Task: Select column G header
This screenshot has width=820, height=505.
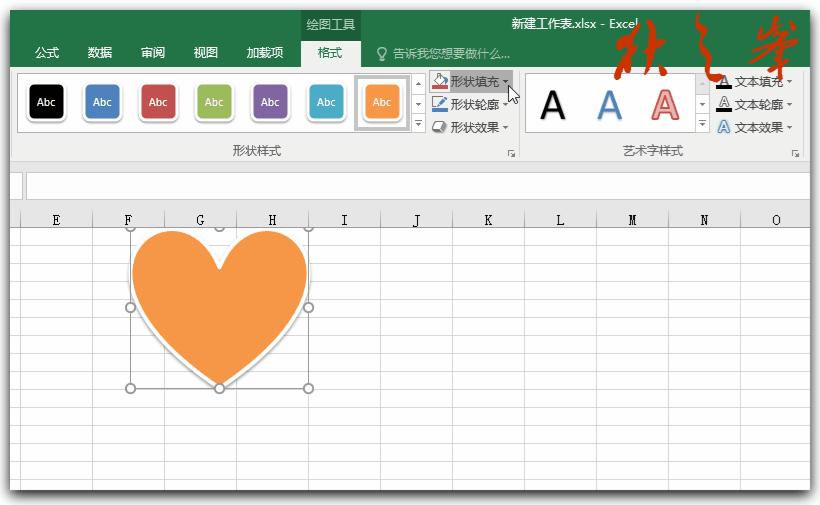Action: (200, 220)
